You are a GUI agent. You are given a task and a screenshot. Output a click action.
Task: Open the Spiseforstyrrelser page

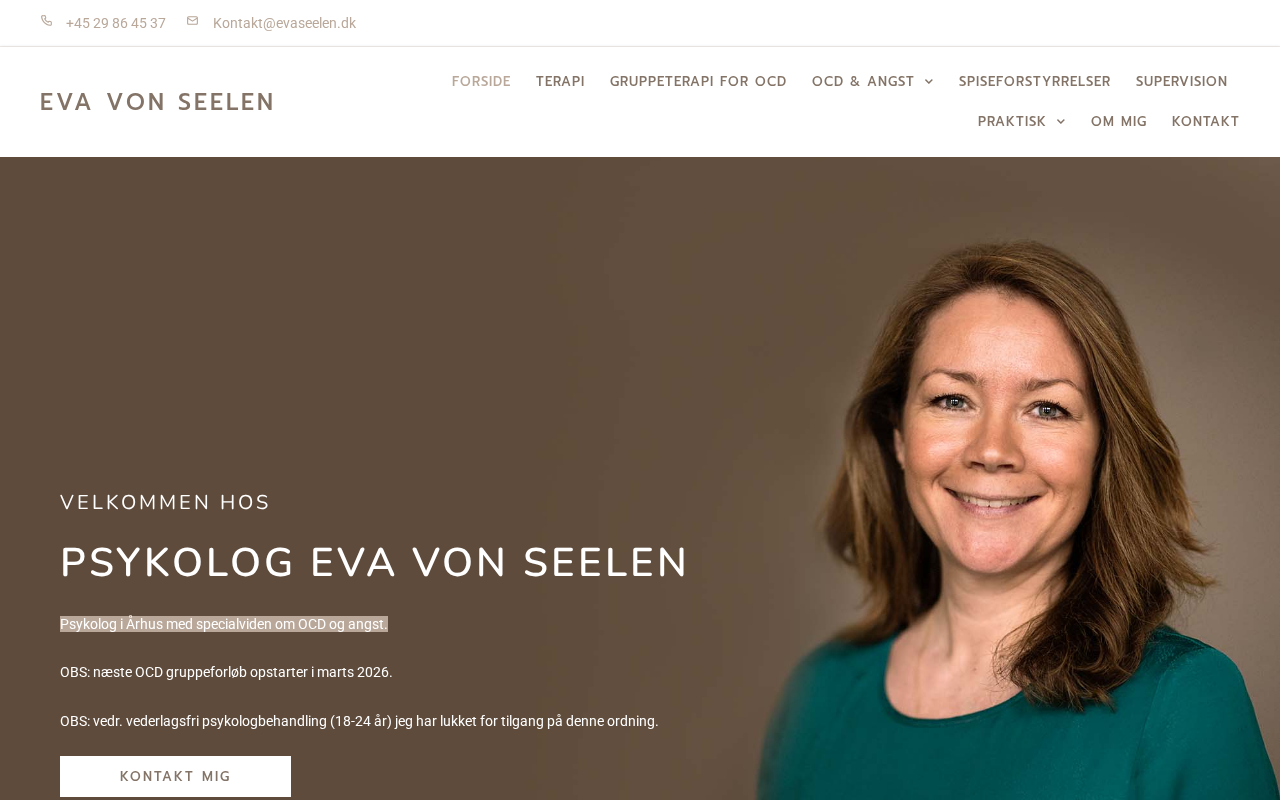1035,82
